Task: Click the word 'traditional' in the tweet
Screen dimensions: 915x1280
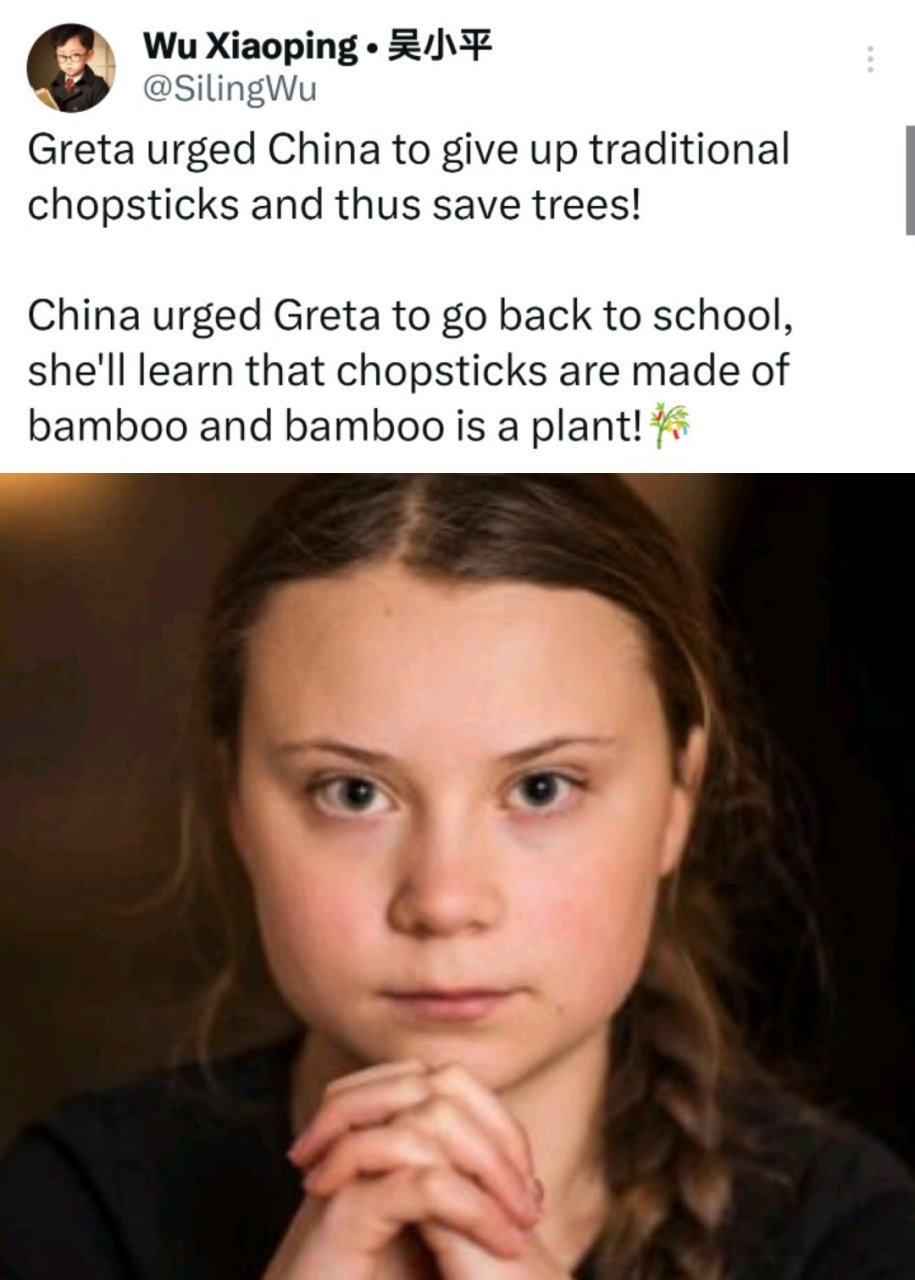Action: (x=689, y=150)
